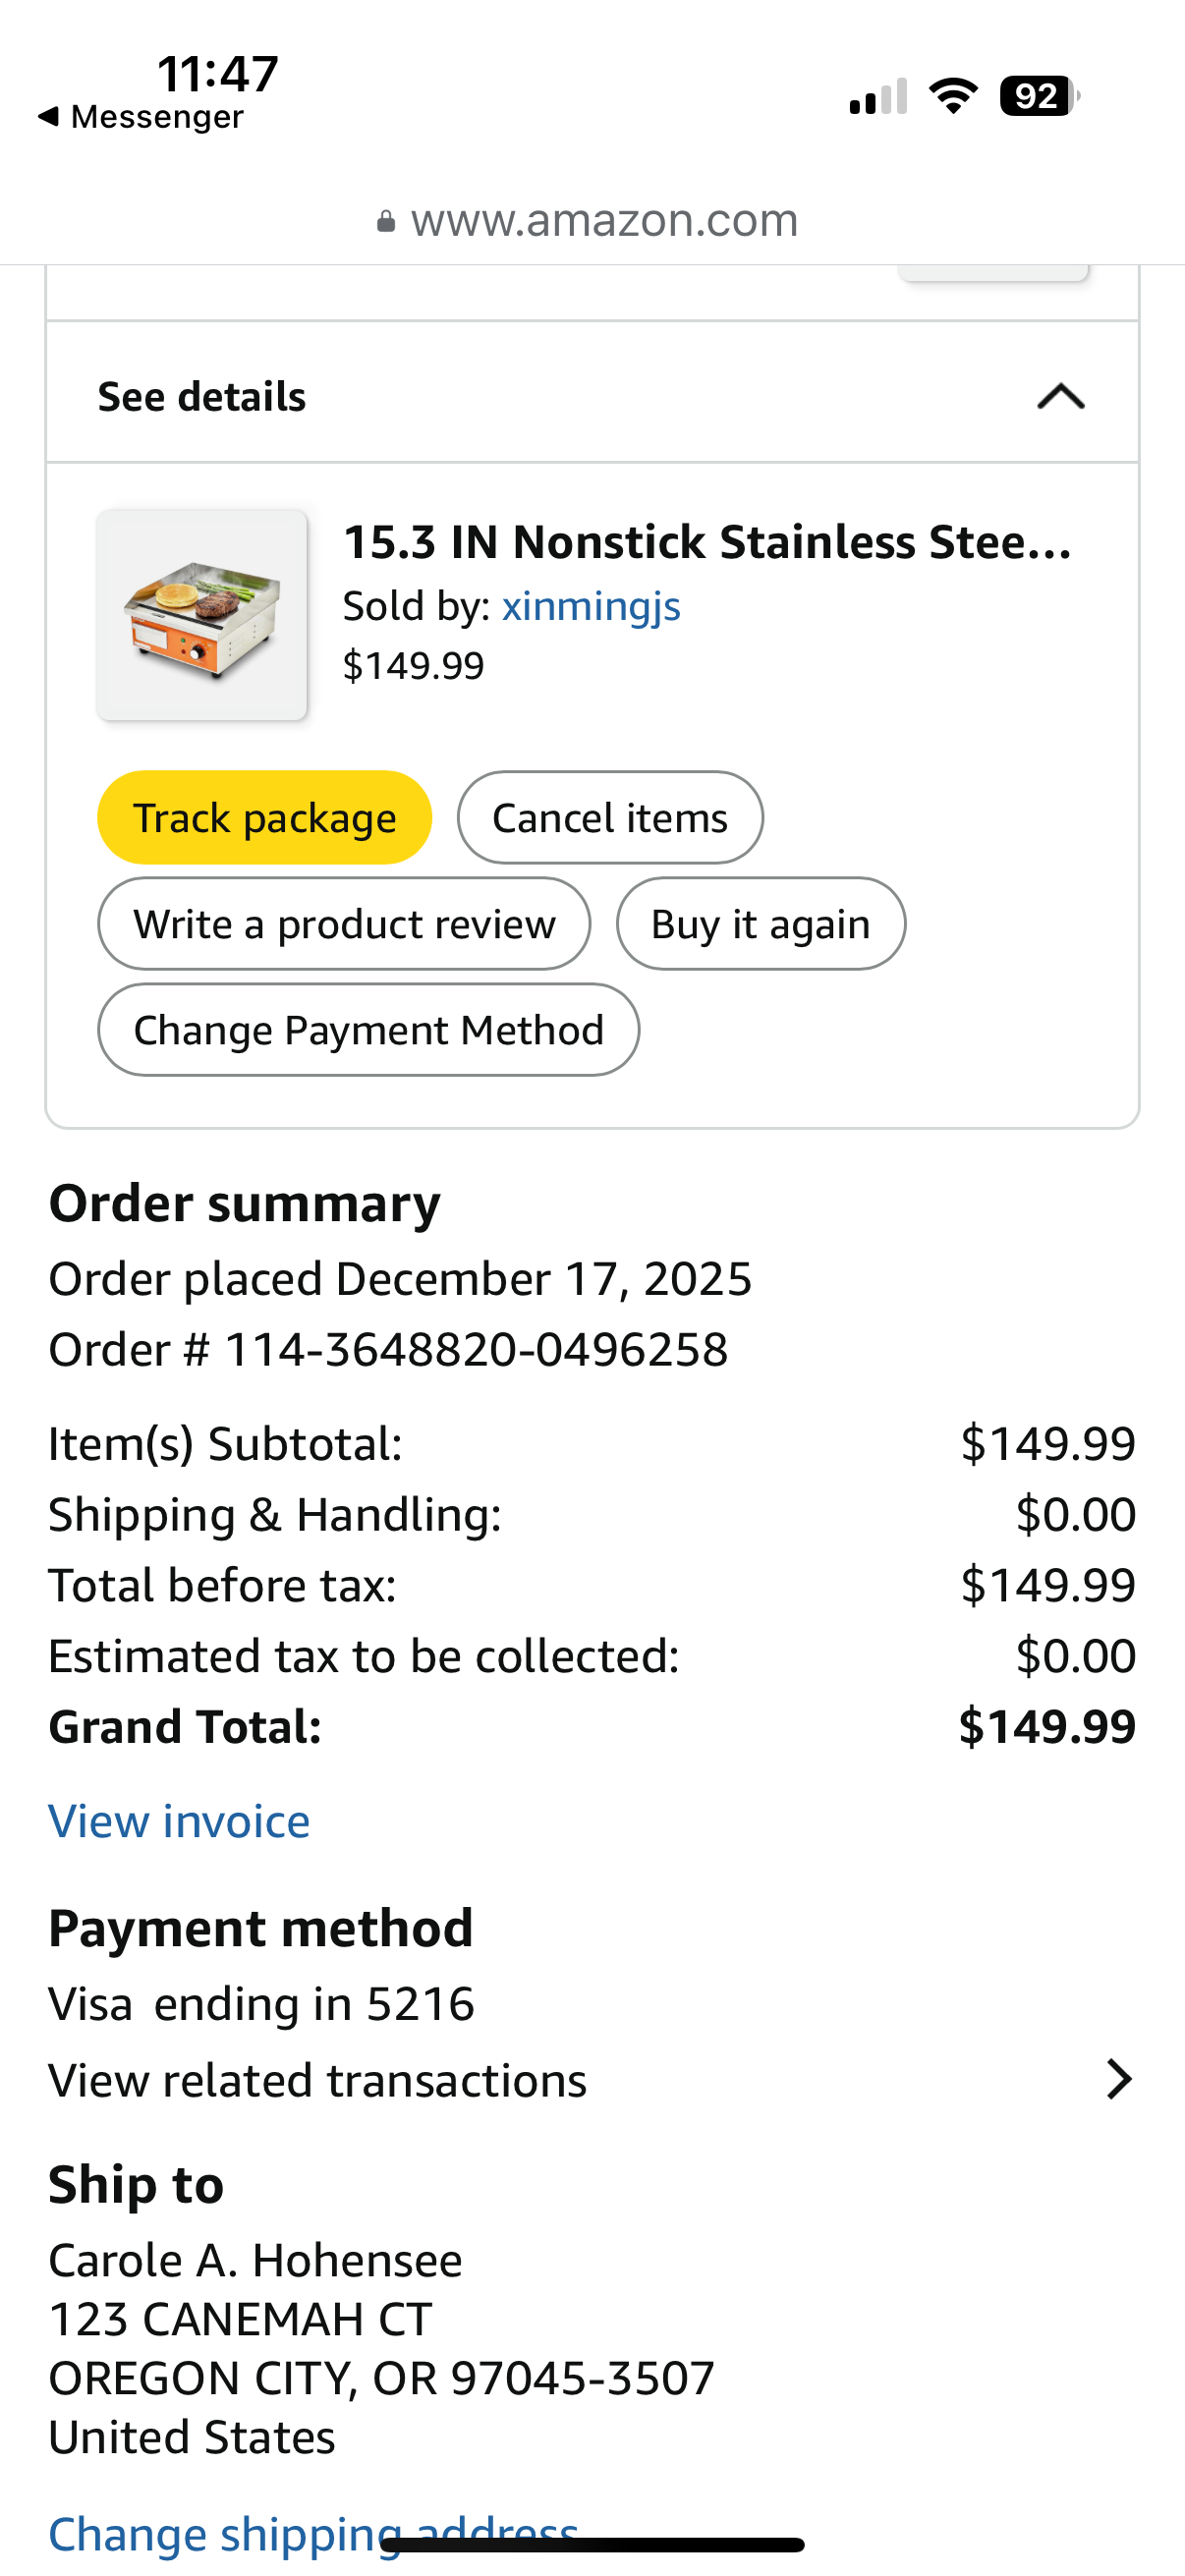Image resolution: width=1185 pixels, height=2576 pixels.
Task: Tap the padlock icon in address bar
Action: pyautogui.click(x=386, y=222)
